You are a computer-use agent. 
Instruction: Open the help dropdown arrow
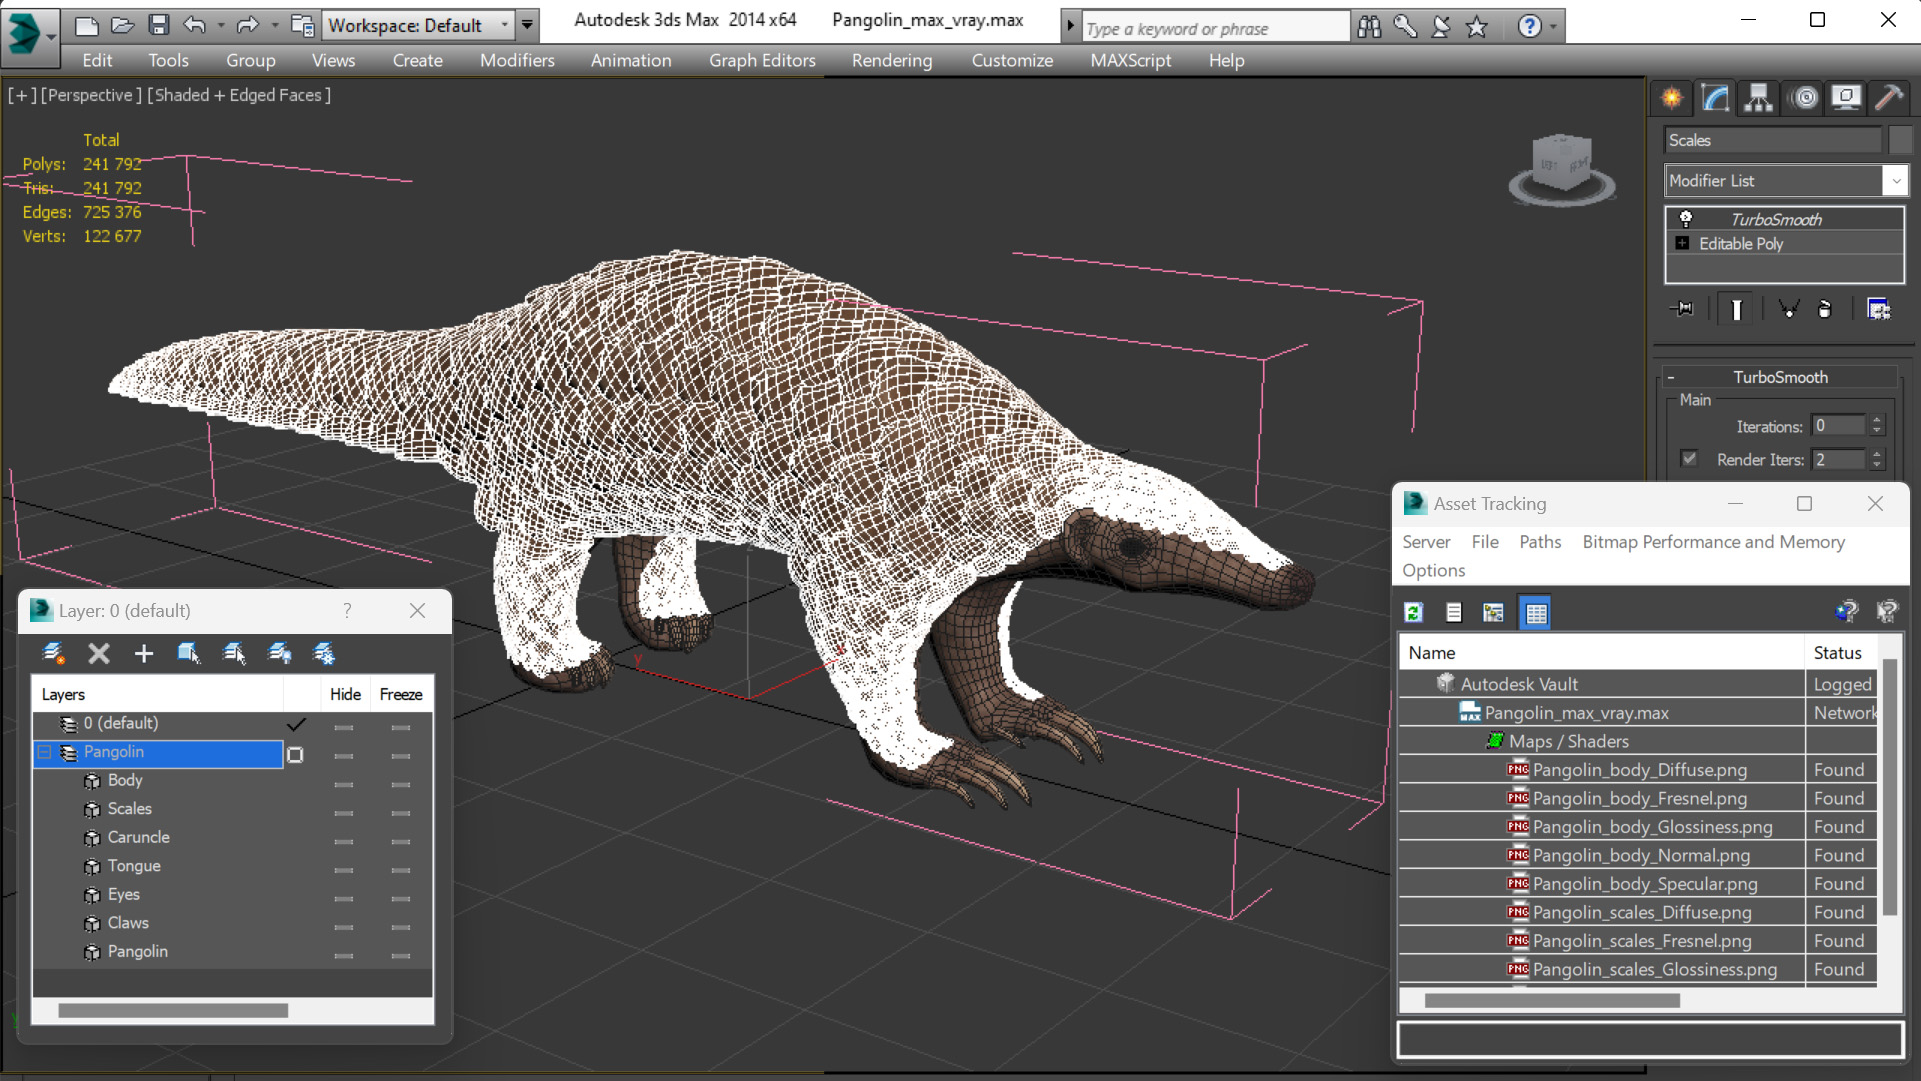pos(1553,27)
